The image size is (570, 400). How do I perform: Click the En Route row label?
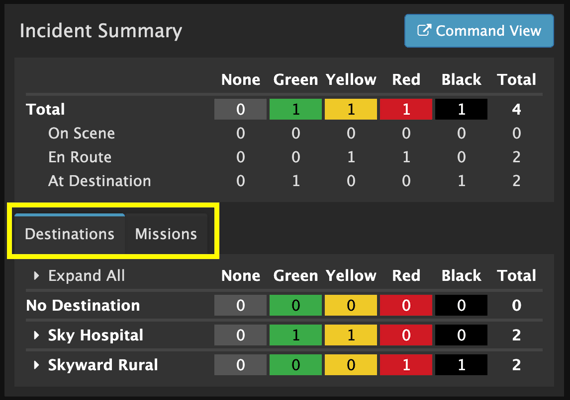(x=80, y=157)
